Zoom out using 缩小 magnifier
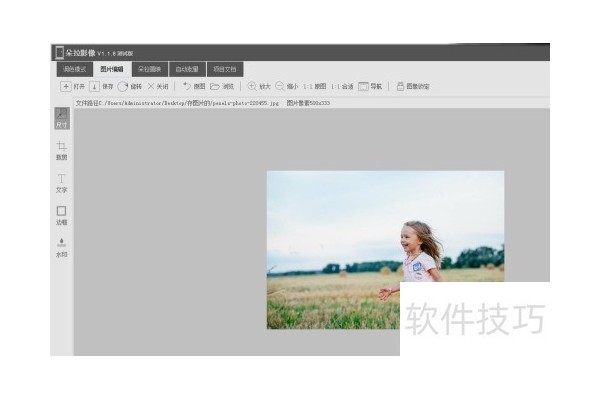This screenshot has height=400, width=600. pos(287,86)
